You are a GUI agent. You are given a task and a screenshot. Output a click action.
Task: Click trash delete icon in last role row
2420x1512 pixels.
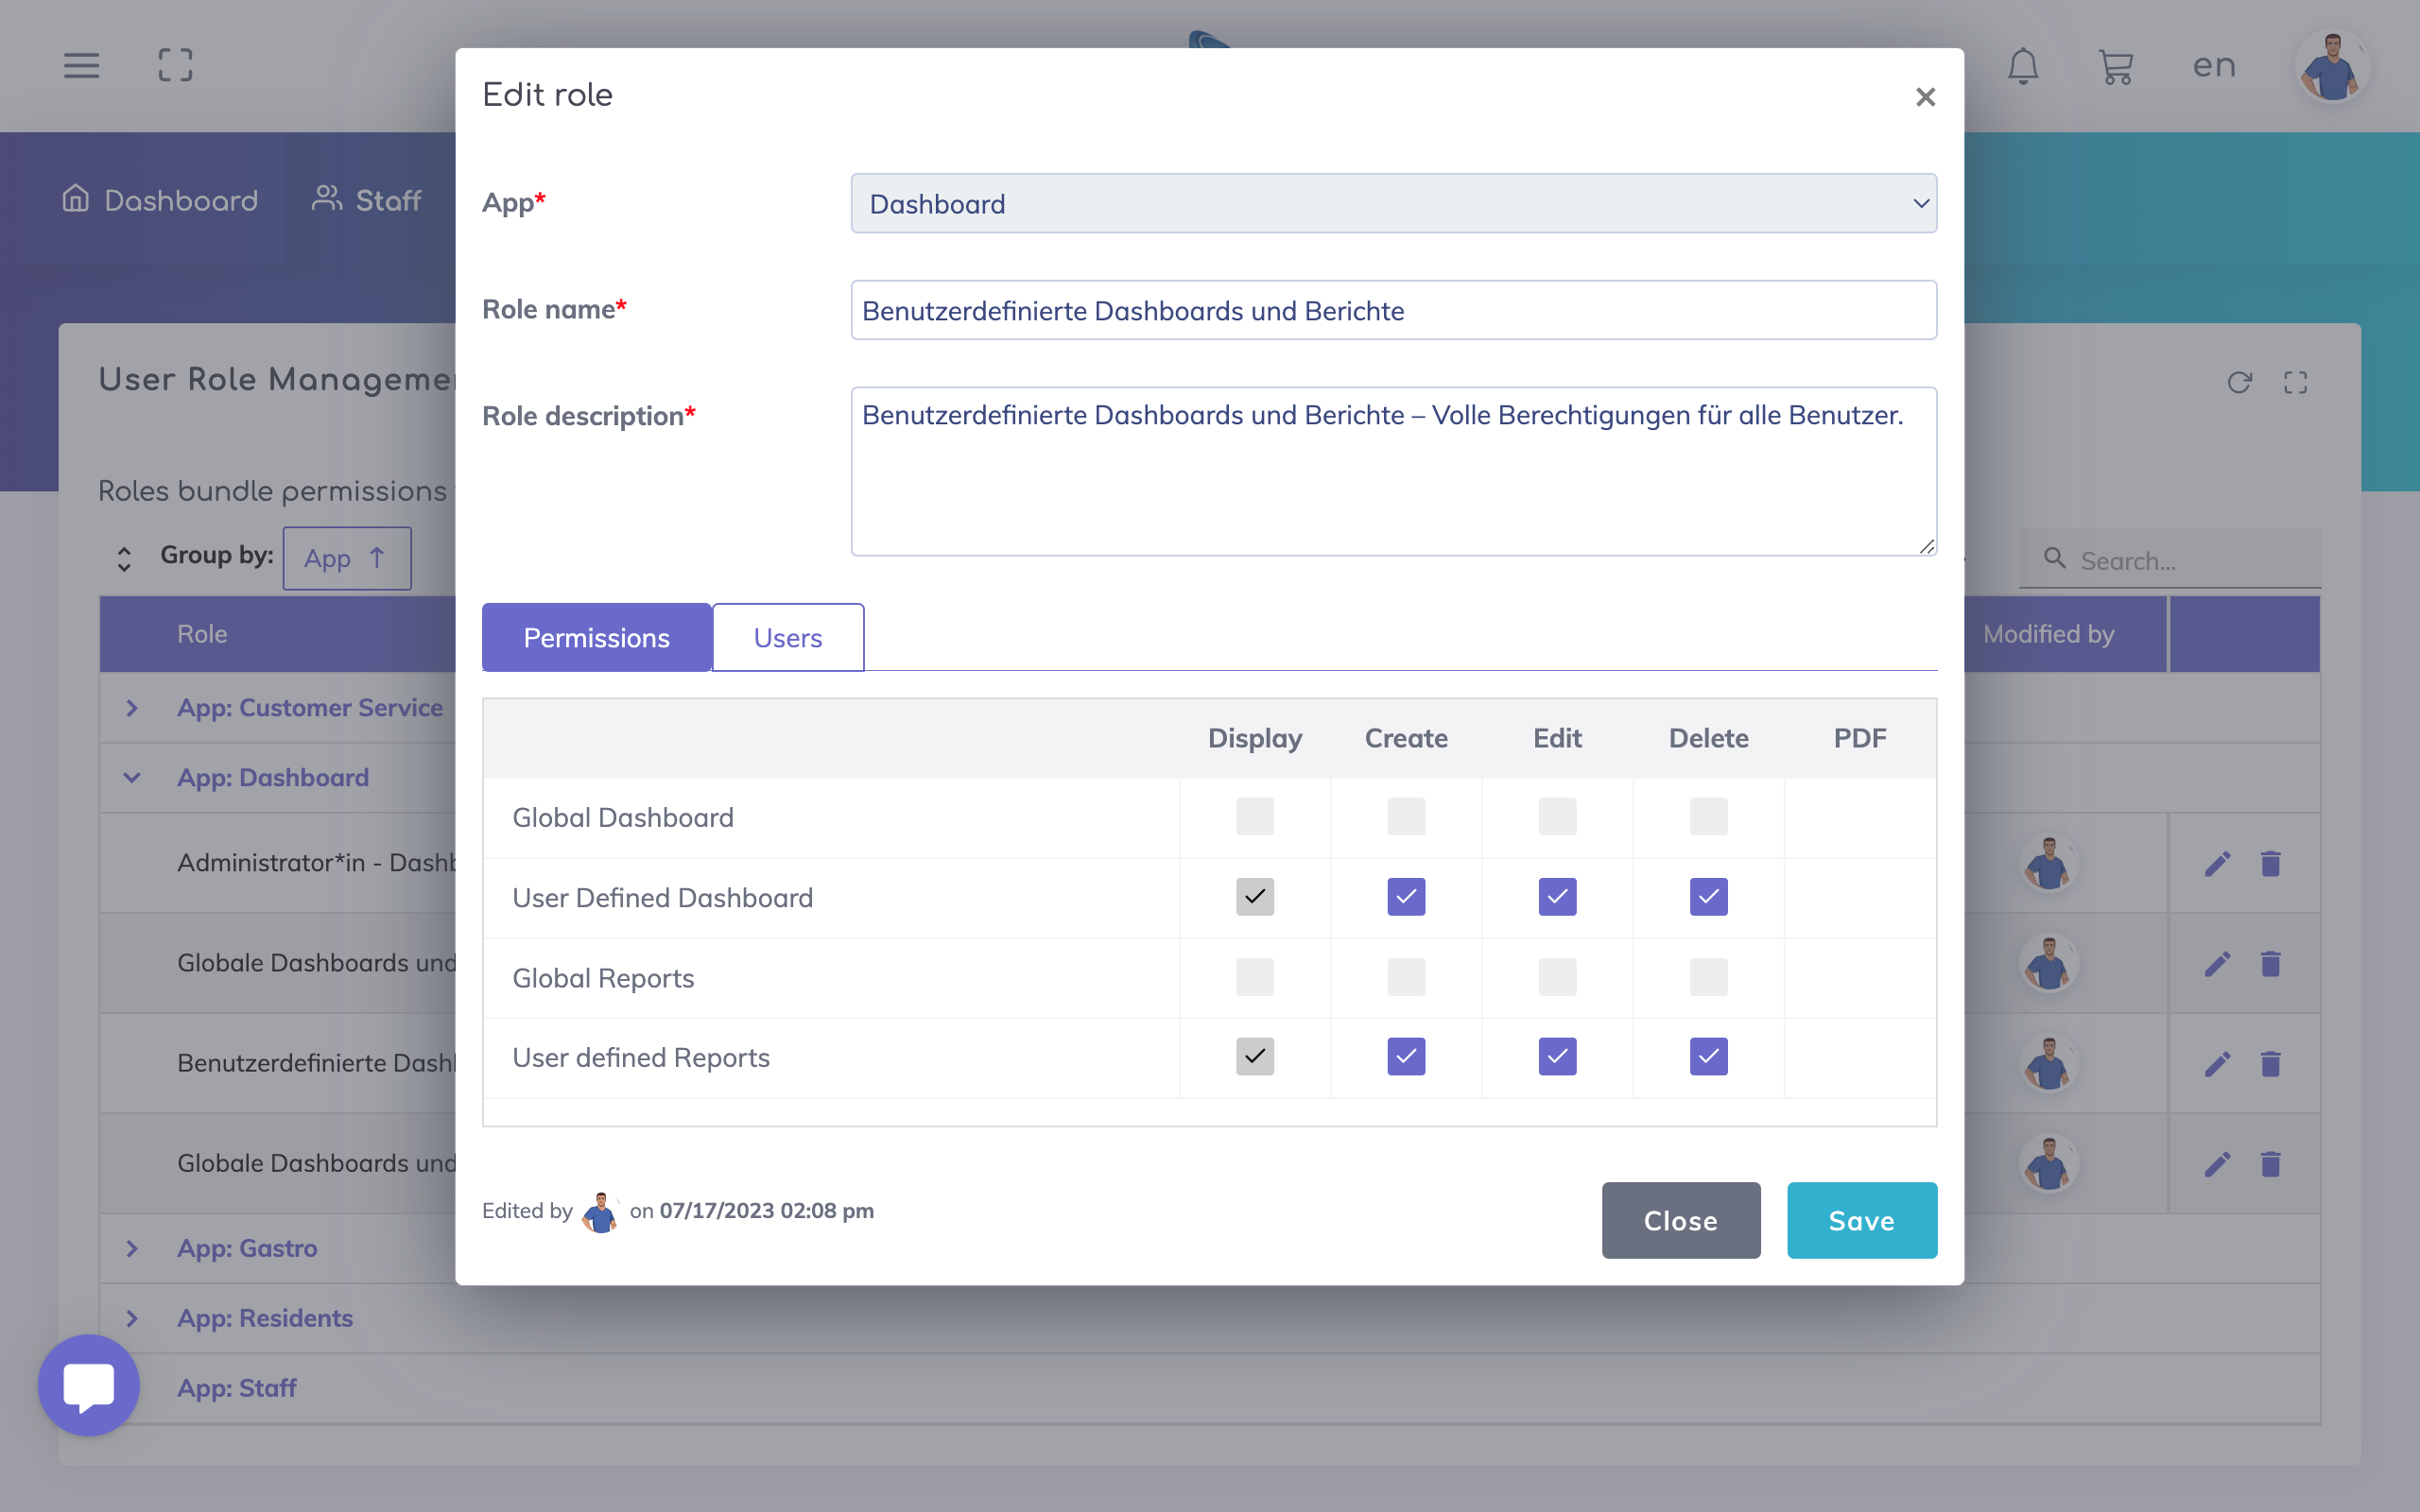pos(2270,1164)
